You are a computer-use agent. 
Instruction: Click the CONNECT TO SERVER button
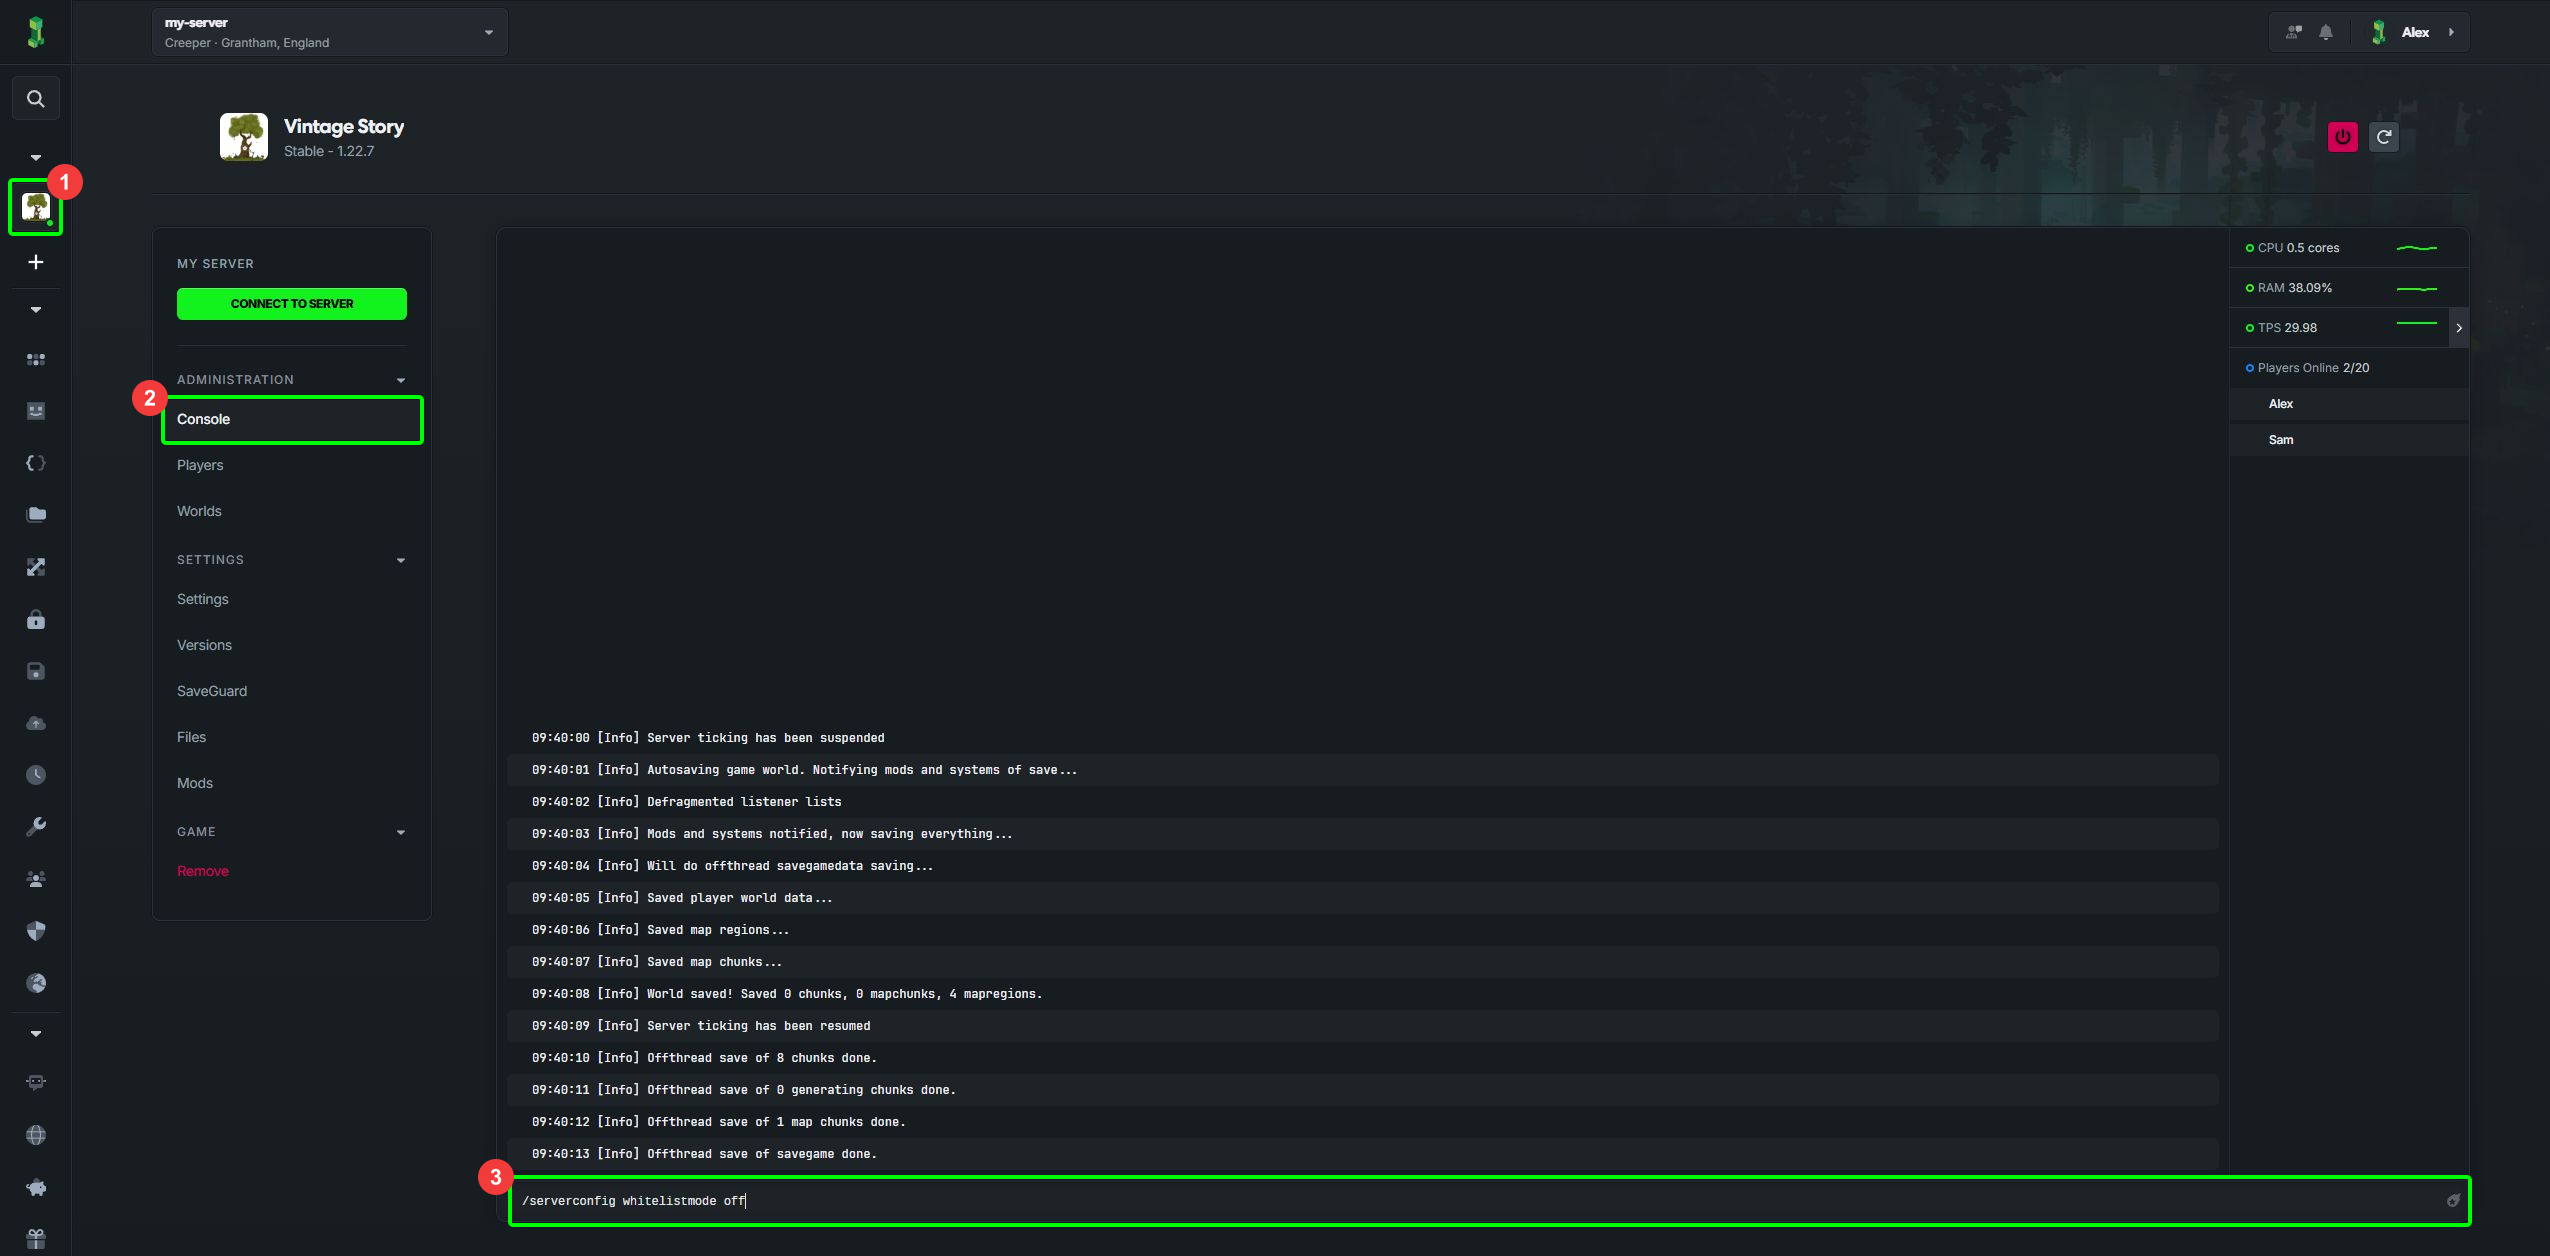click(x=292, y=304)
